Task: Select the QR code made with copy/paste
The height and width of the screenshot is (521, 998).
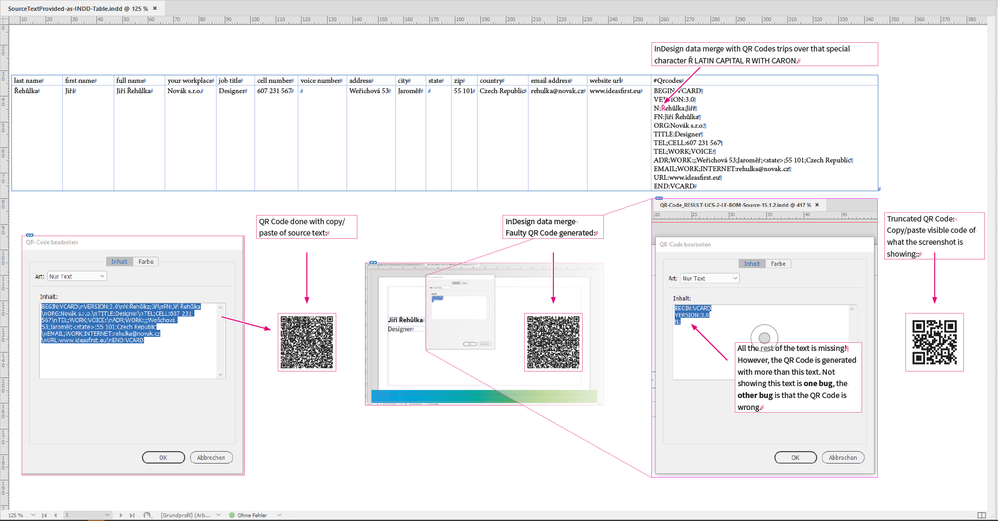Action: 307,342
